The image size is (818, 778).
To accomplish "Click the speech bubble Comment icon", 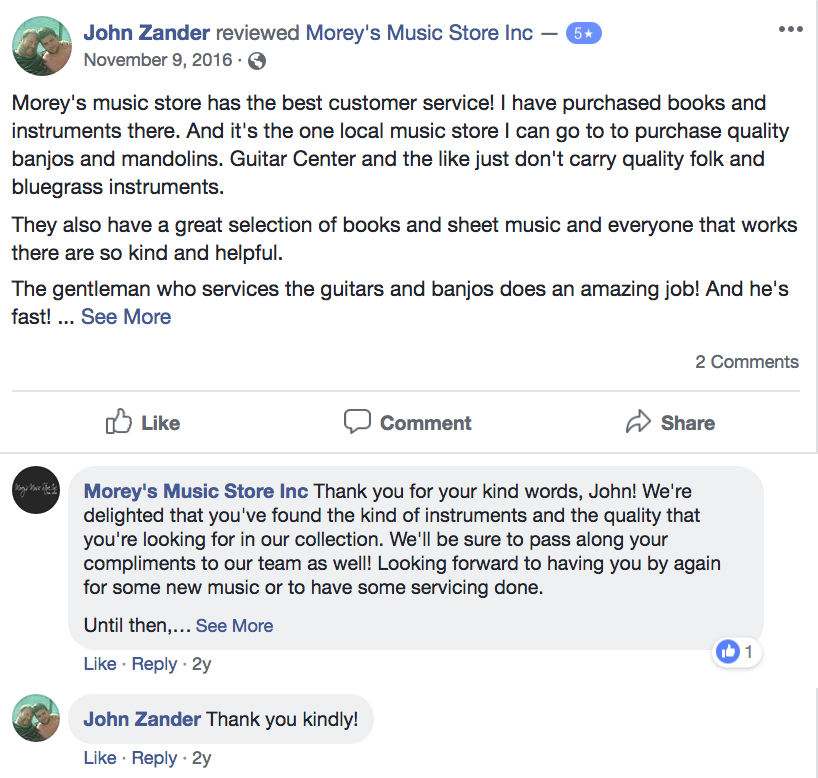I will tap(357, 422).
